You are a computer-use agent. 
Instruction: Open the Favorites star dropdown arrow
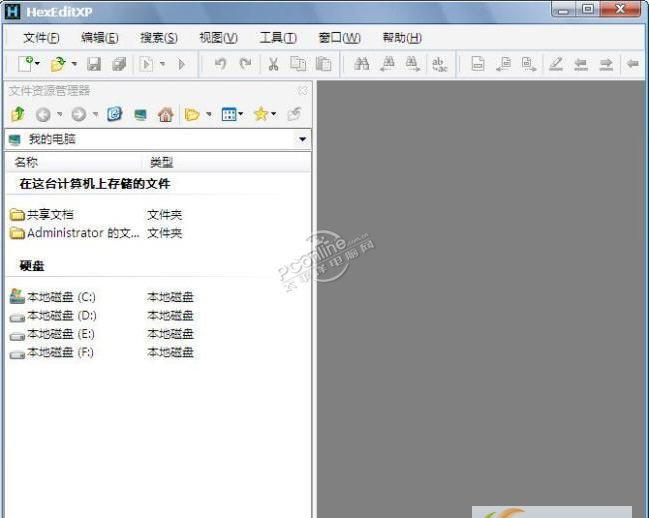coord(273,114)
